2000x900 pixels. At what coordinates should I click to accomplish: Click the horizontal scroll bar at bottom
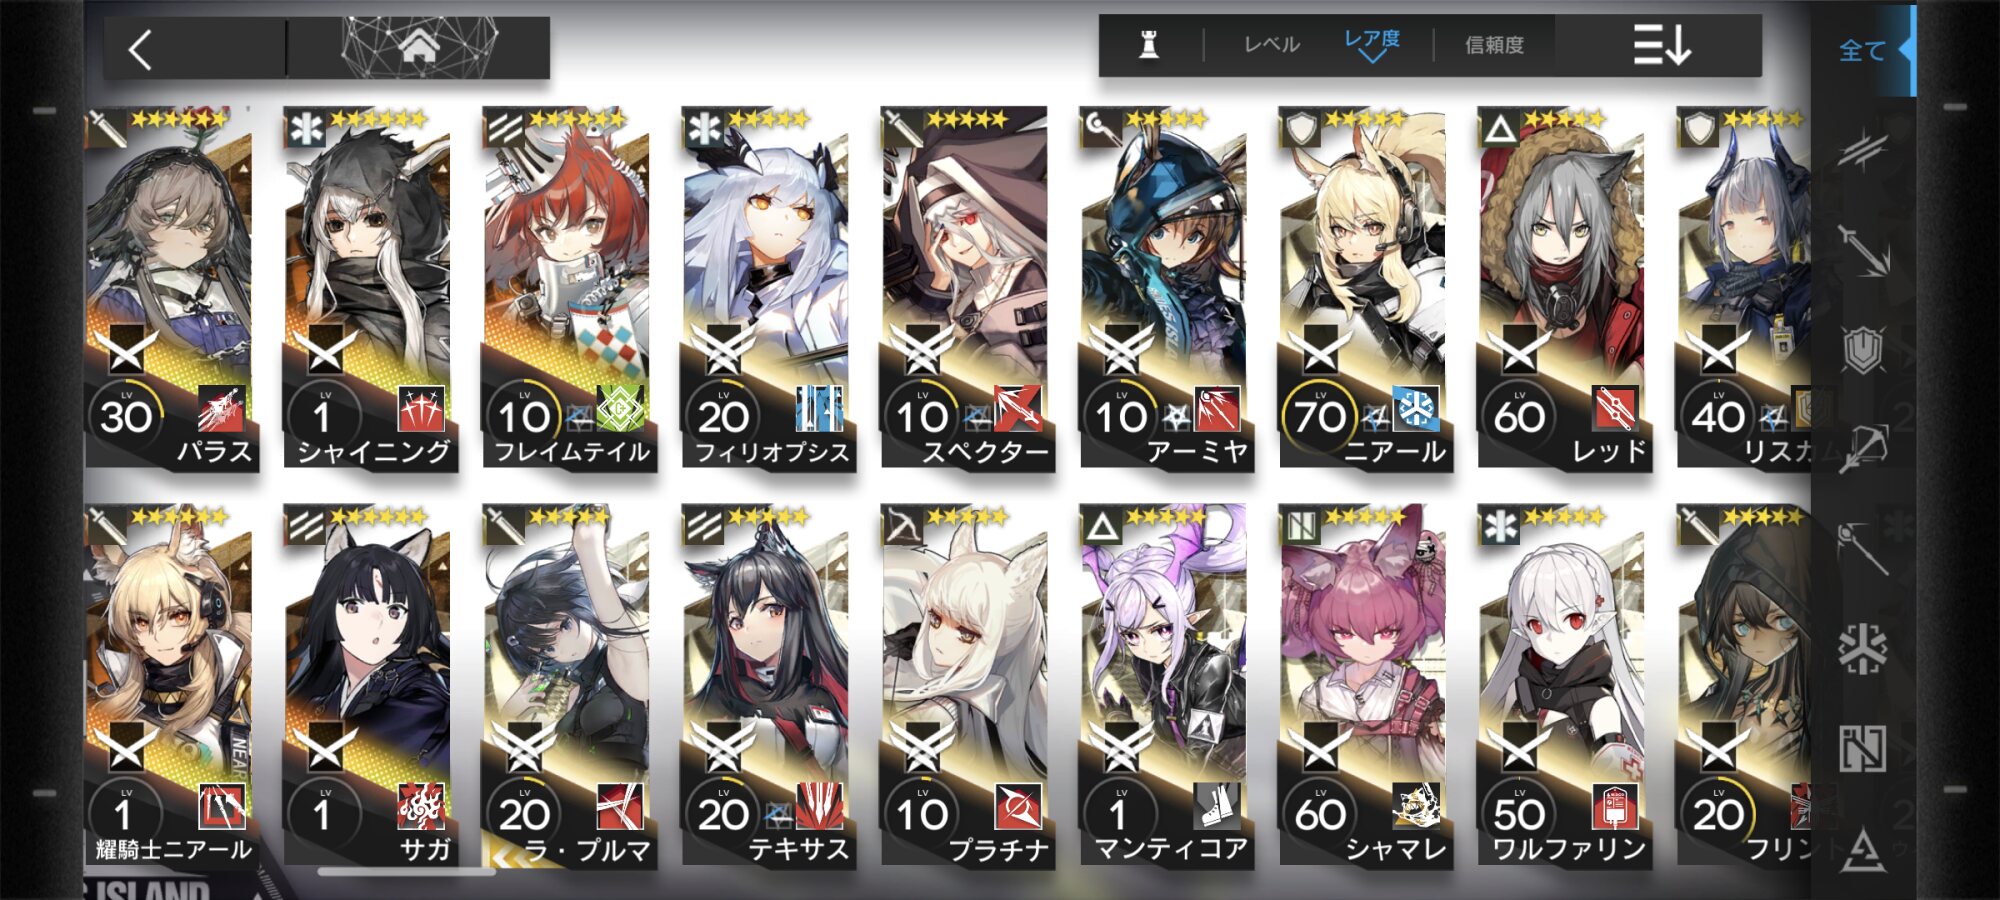[405, 872]
